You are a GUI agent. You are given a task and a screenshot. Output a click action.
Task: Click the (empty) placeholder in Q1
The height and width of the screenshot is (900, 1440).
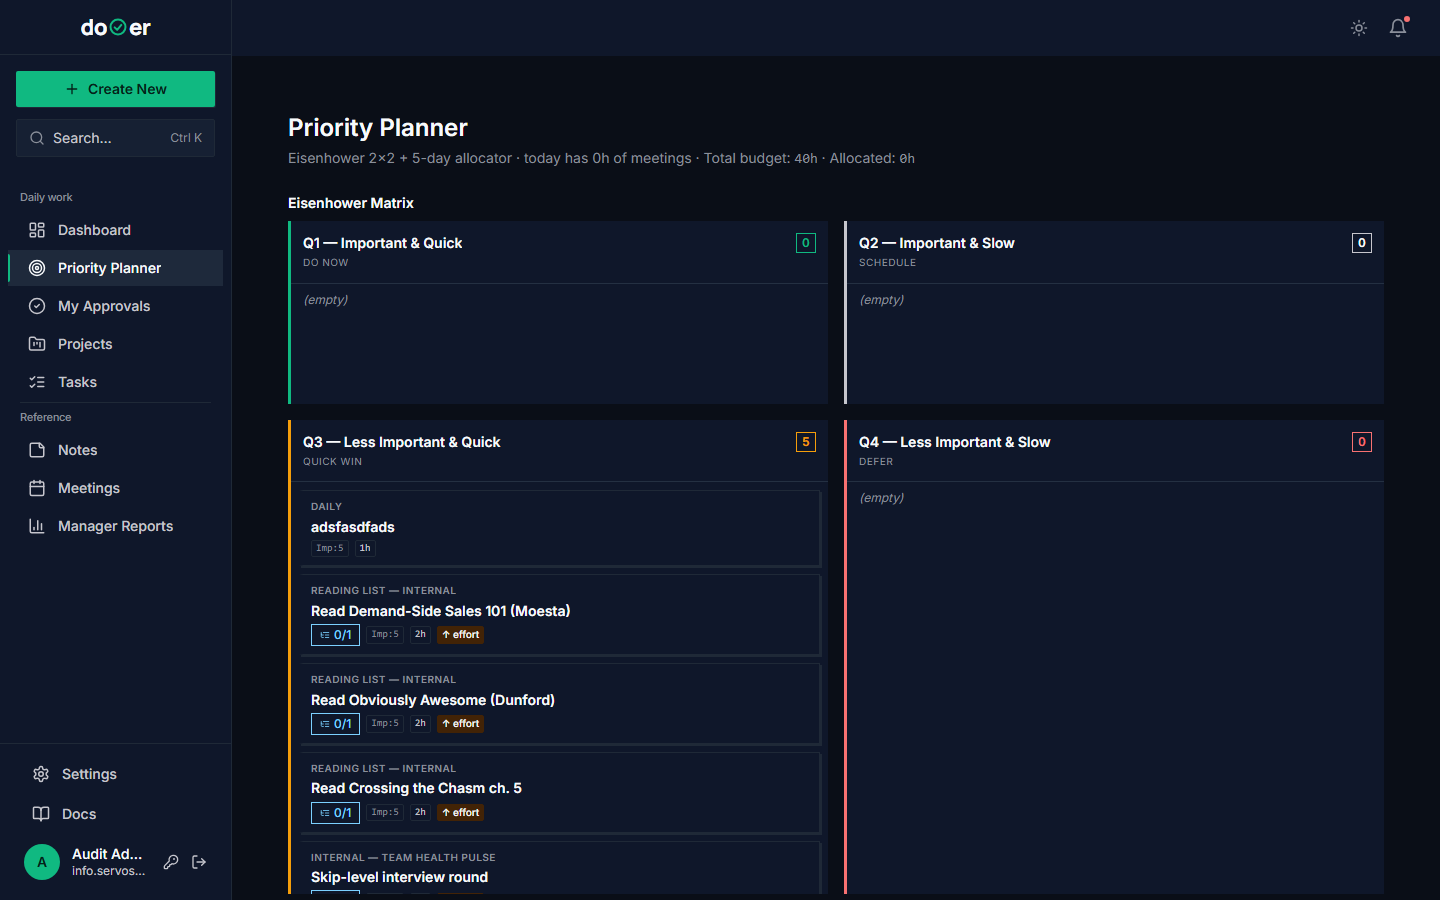click(326, 300)
